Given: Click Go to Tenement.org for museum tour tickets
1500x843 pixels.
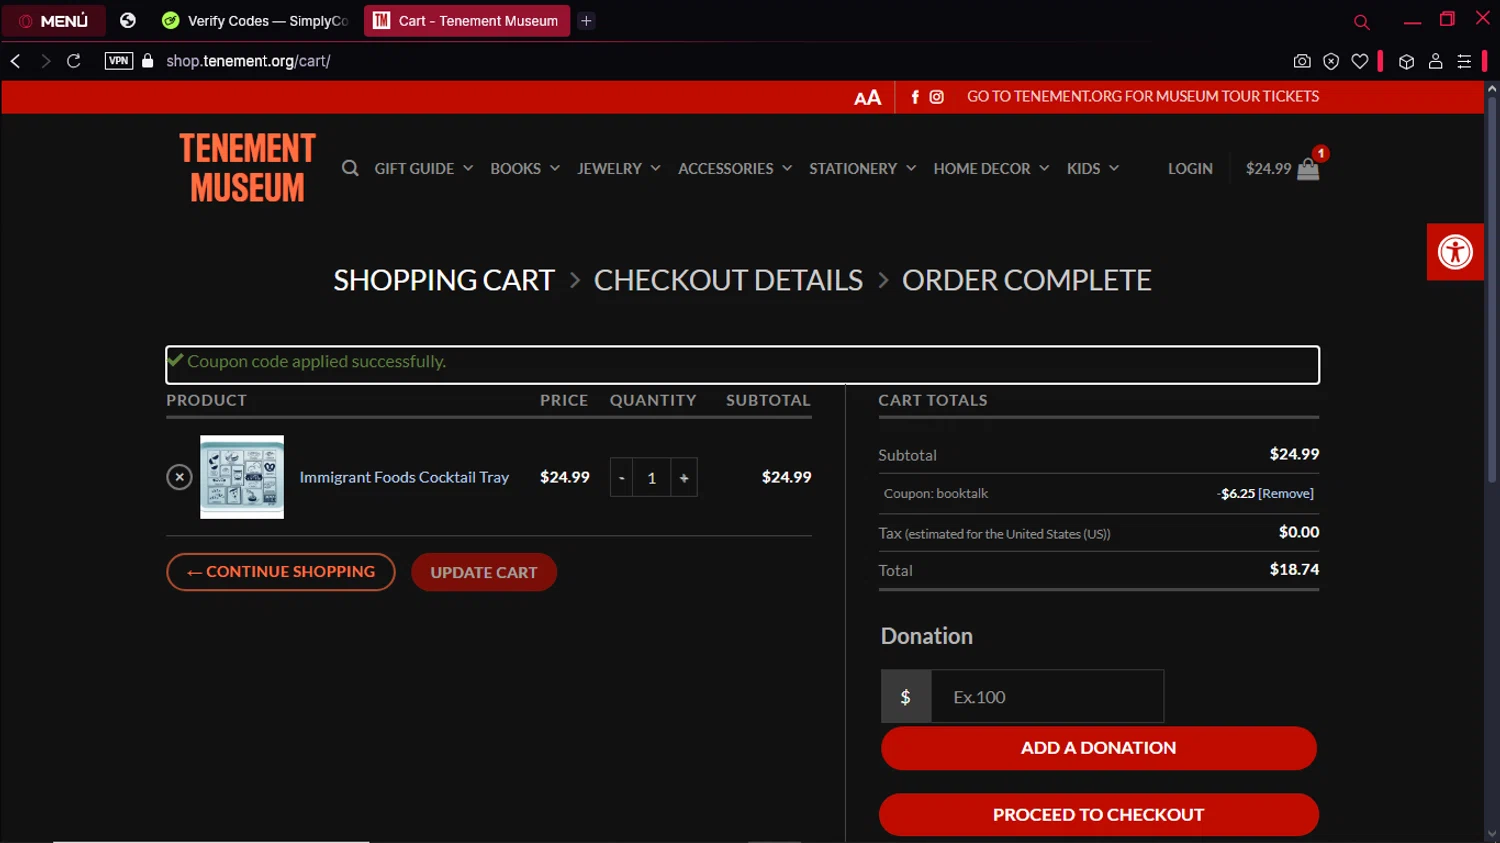Looking at the screenshot, I should (x=1143, y=97).
